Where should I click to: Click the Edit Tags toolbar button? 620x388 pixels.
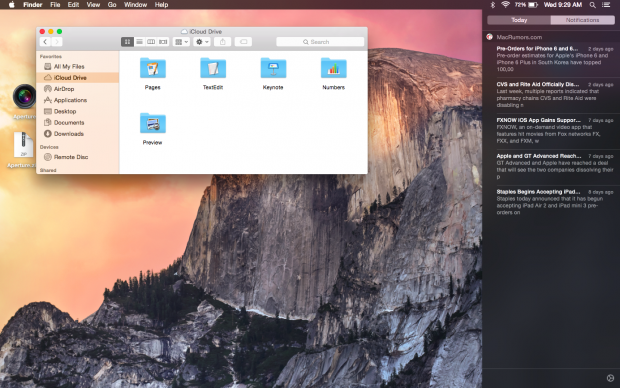click(x=243, y=42)
